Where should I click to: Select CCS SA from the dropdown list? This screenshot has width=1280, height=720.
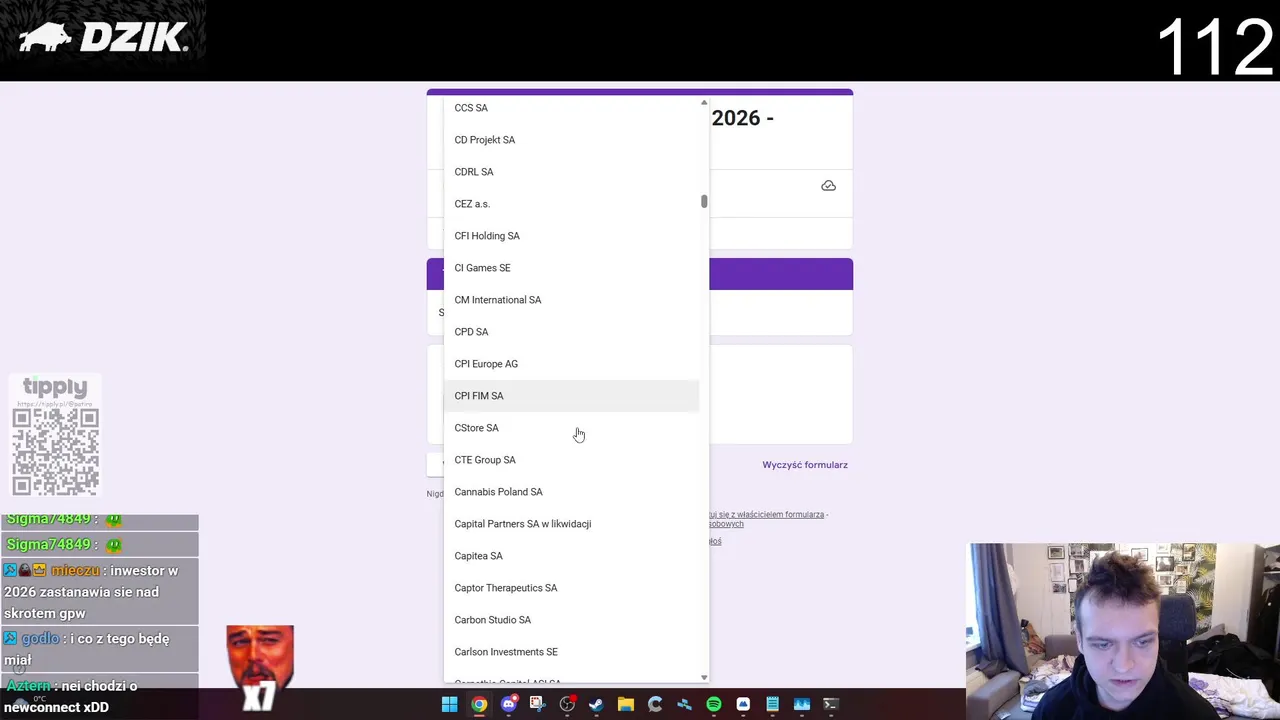(571, 108)
